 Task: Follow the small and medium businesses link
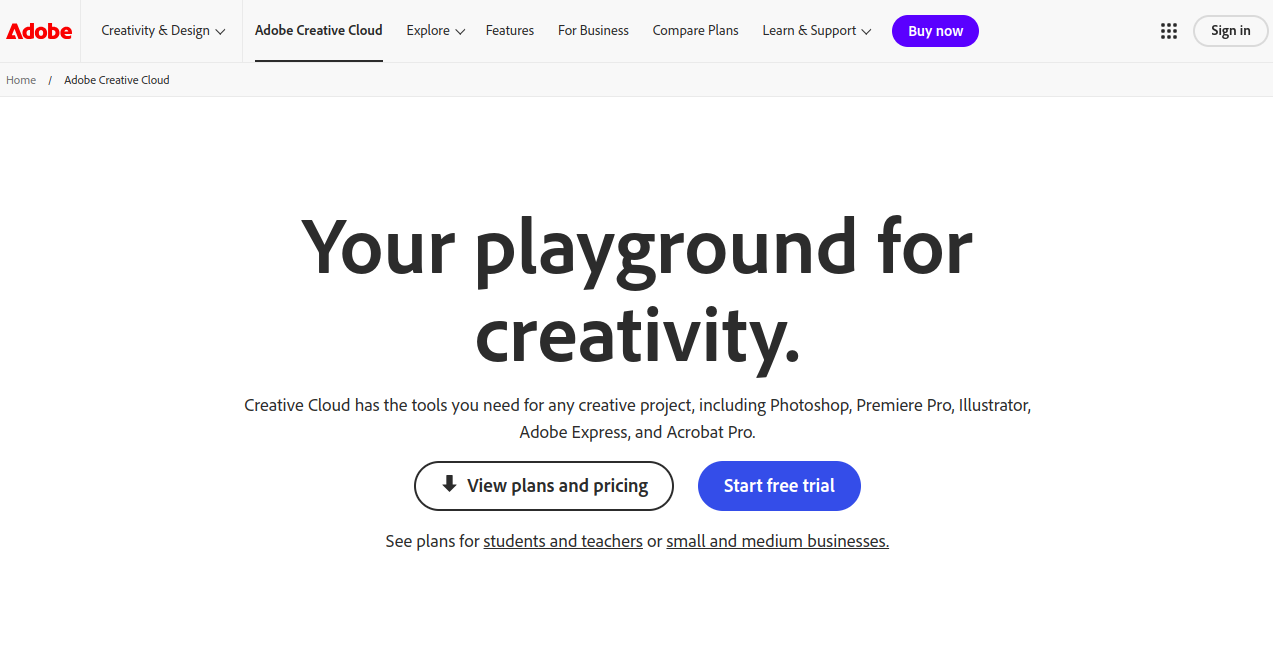coord(777,541)
